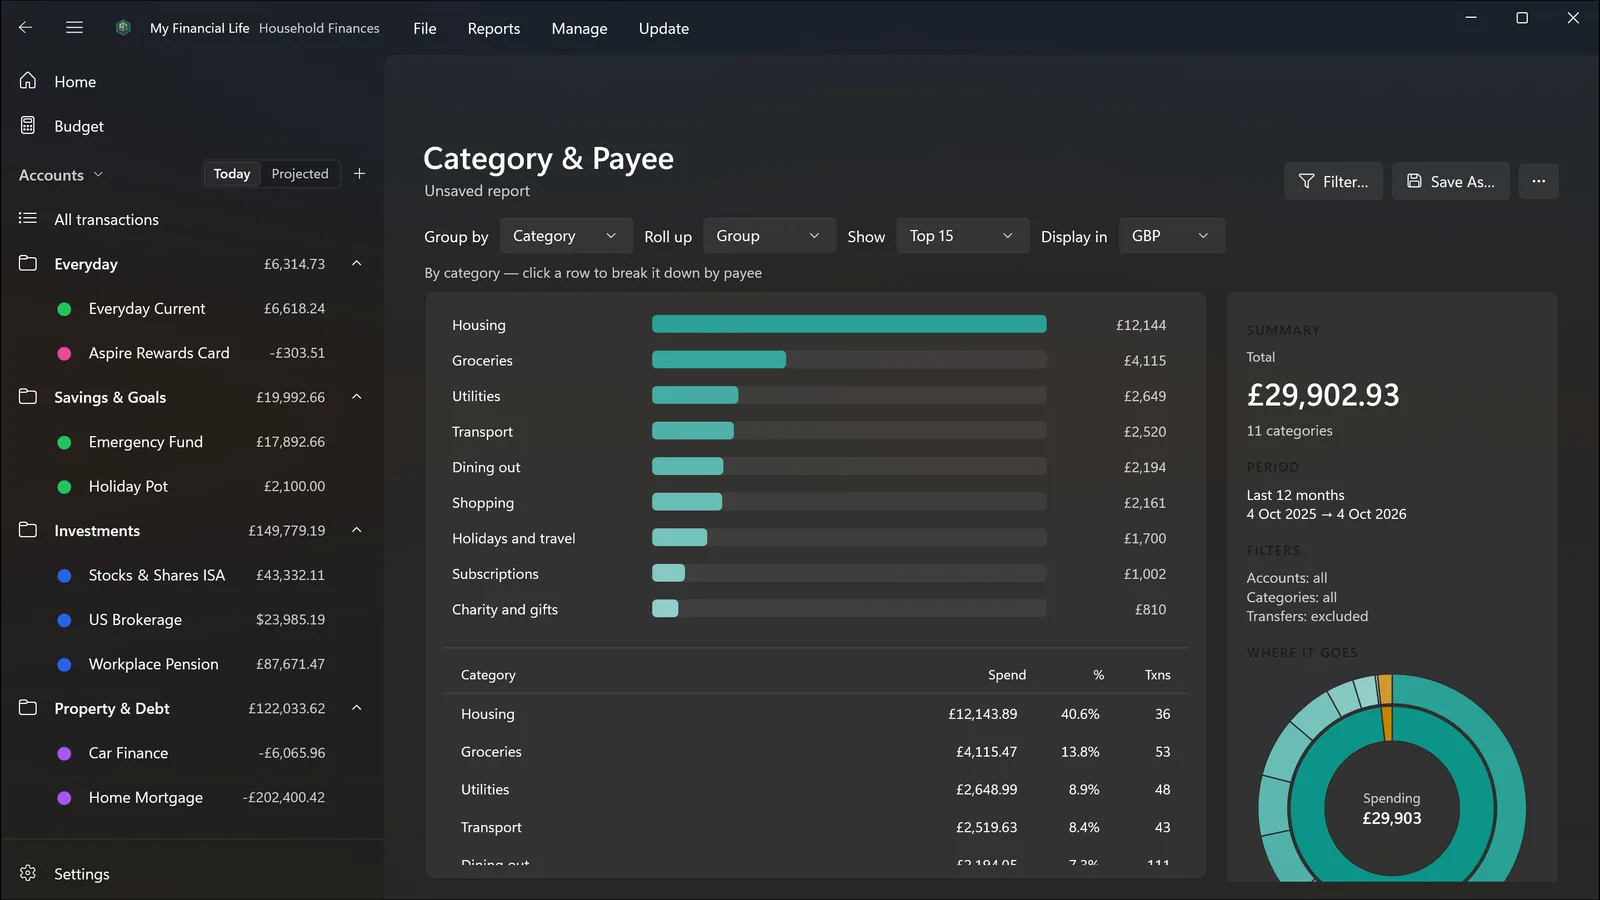Open the Roll up Group dropdown
1600x900 pixels.
pyautogui.click(x=769, y=236)
